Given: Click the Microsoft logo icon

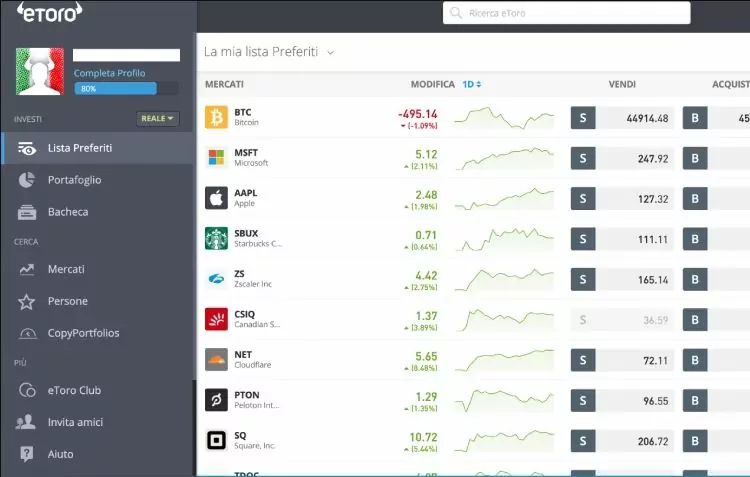Looking at the screenshot, I should [x=216, y=158].
